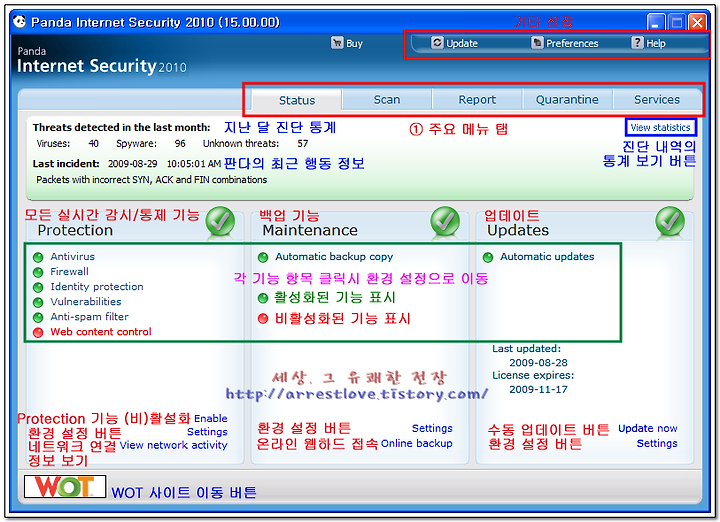Screen dimensions: 720x522
Task: Click the green dot beside Automatic backup copy
Action: [x=263, y=257]
